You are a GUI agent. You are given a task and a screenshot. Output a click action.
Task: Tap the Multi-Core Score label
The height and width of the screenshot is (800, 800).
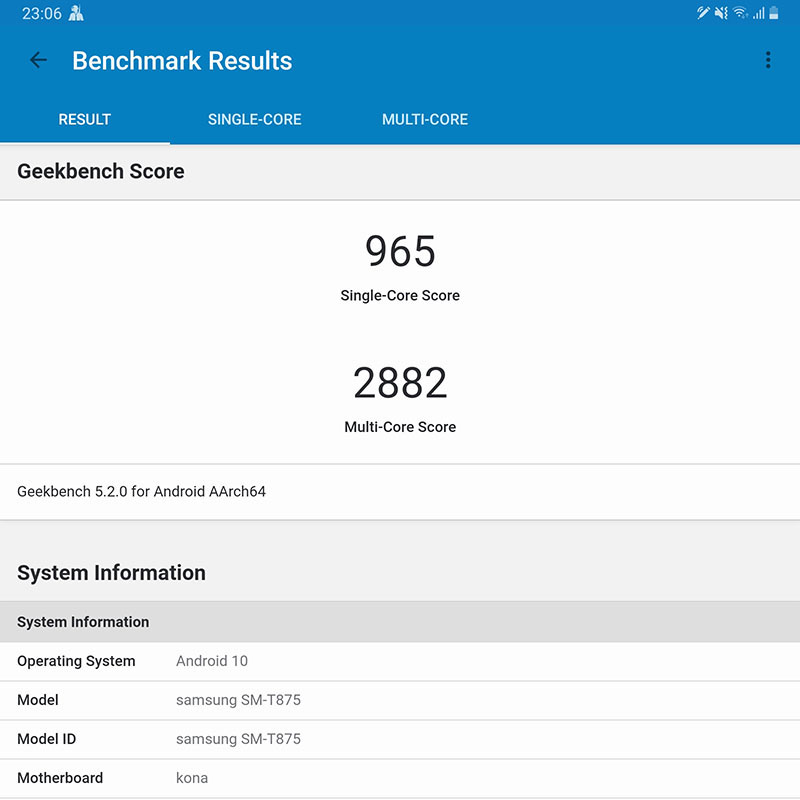click(x=400, y=427)
